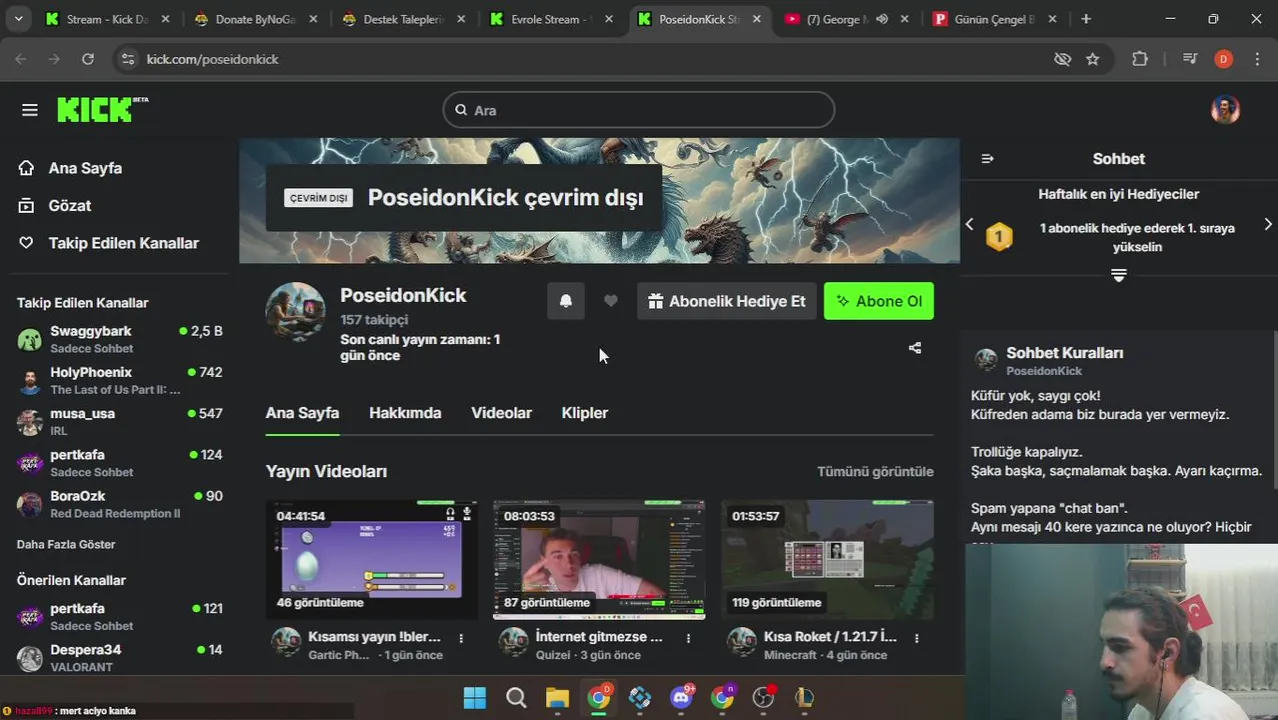Go back in browser history
This screenshot has height=720, width=1278.
(x=21, y=59)
